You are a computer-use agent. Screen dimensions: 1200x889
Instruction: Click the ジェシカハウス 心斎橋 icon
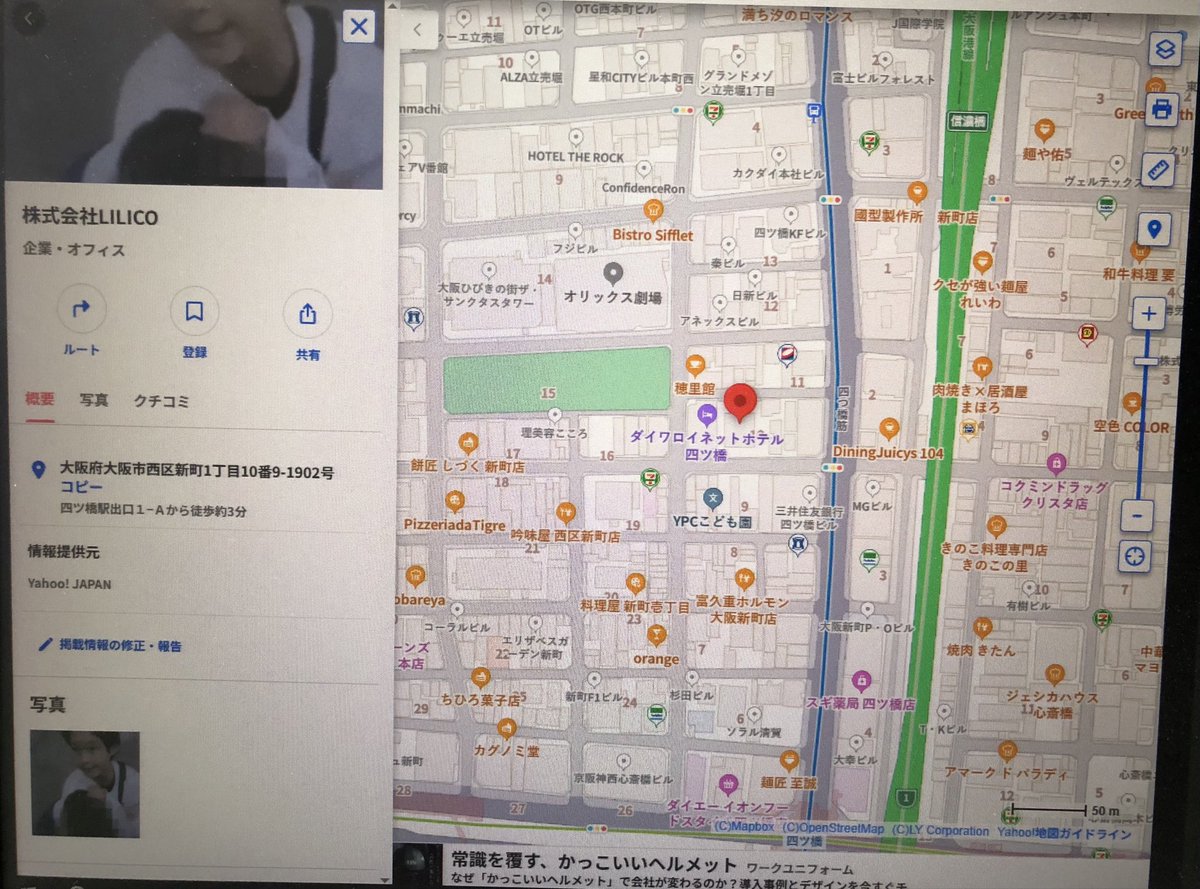pyautogui.click(x=1054, y=674)
